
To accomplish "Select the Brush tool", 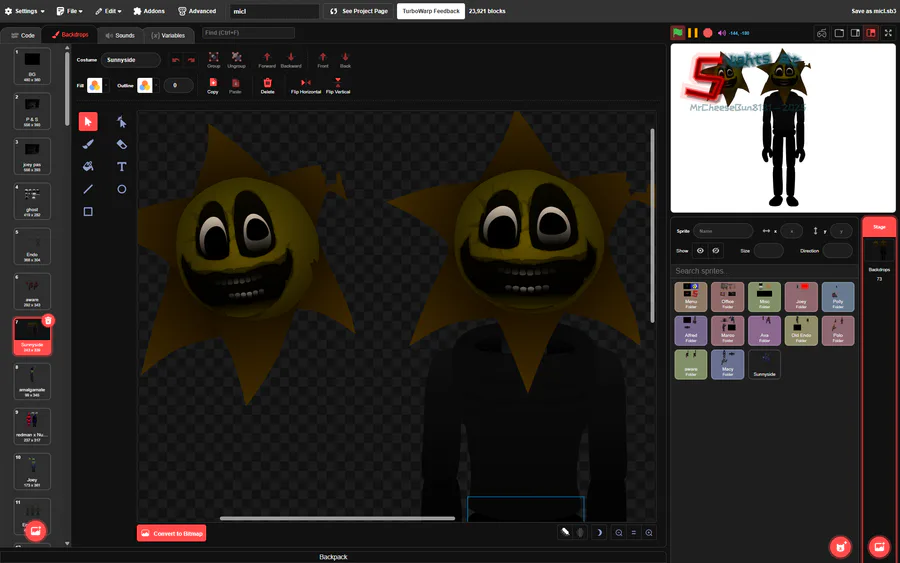I will [x=88, y=144].
